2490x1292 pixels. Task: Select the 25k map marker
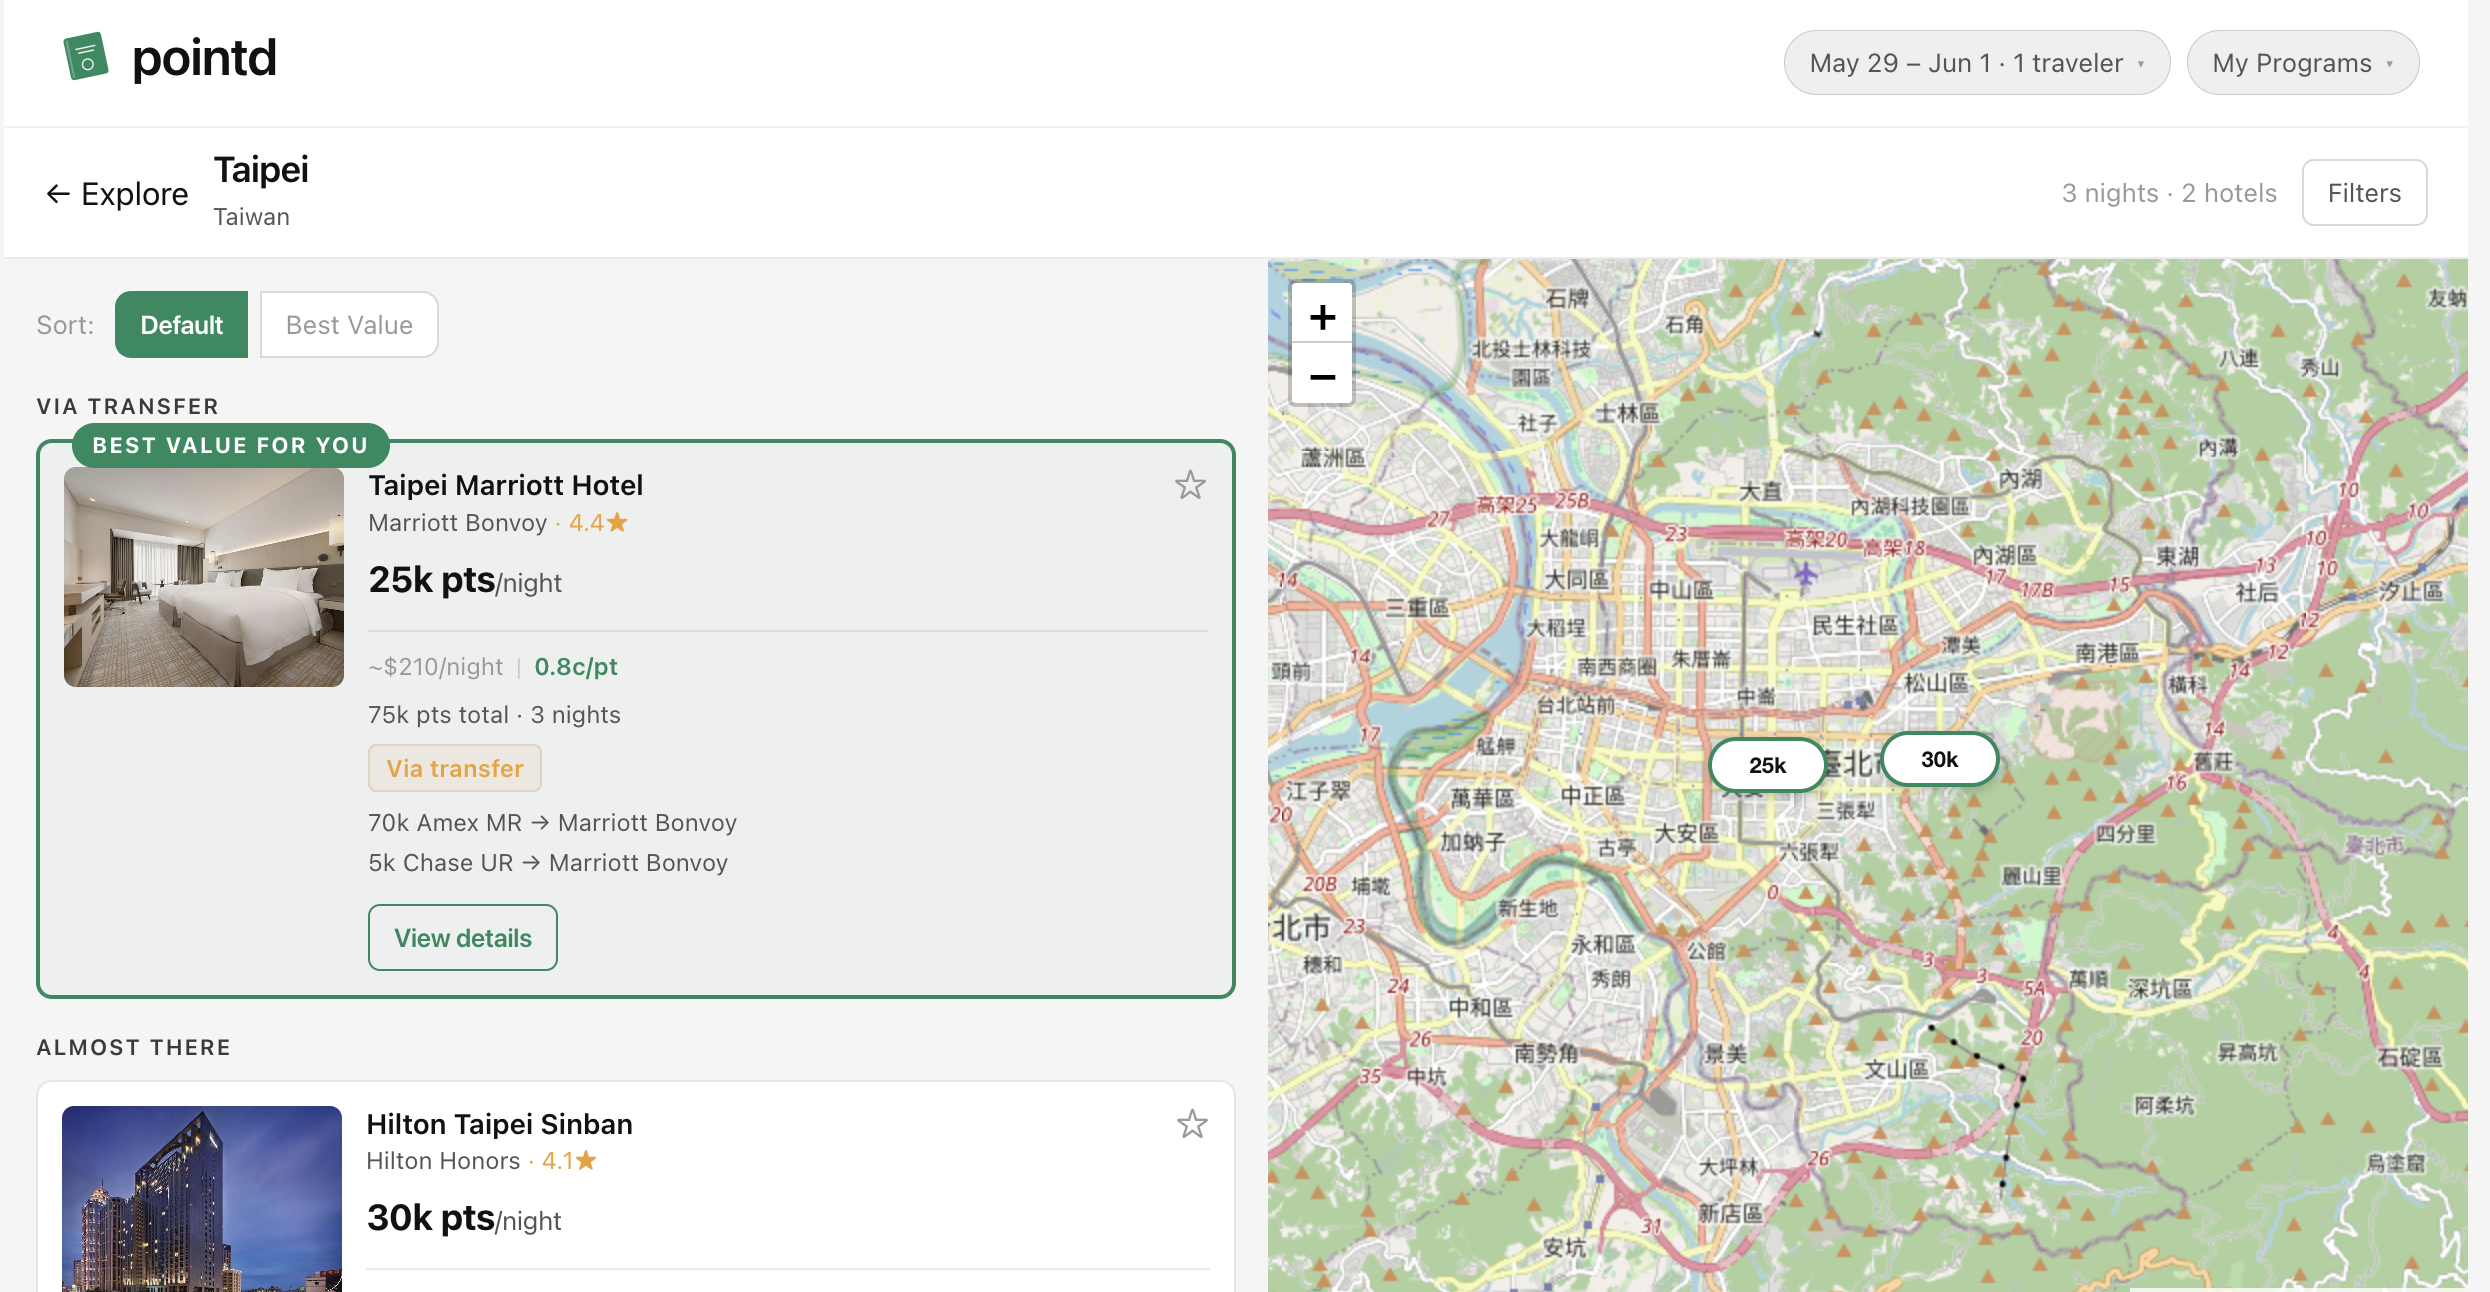coord(1767,765)
